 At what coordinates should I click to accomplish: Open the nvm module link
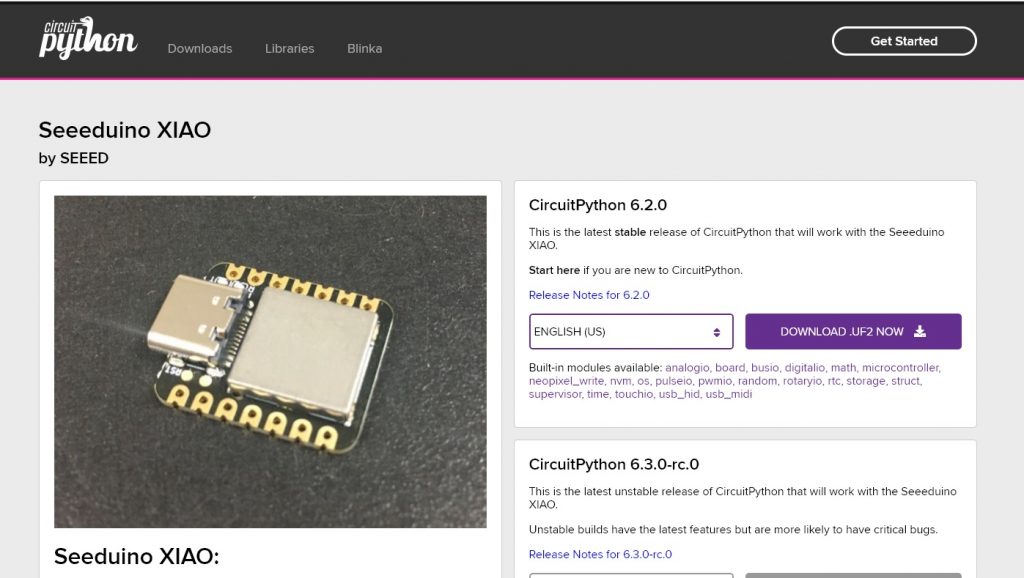pos(620,381)
